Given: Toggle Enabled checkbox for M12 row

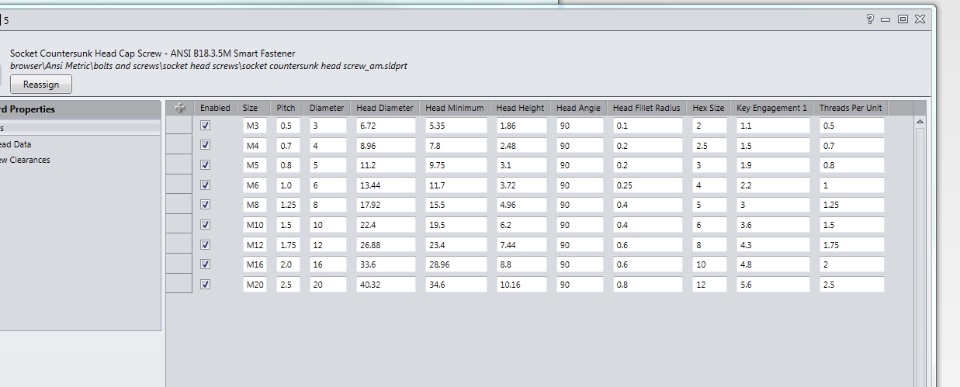Looking at the screenshot, I should pos(205,244).
